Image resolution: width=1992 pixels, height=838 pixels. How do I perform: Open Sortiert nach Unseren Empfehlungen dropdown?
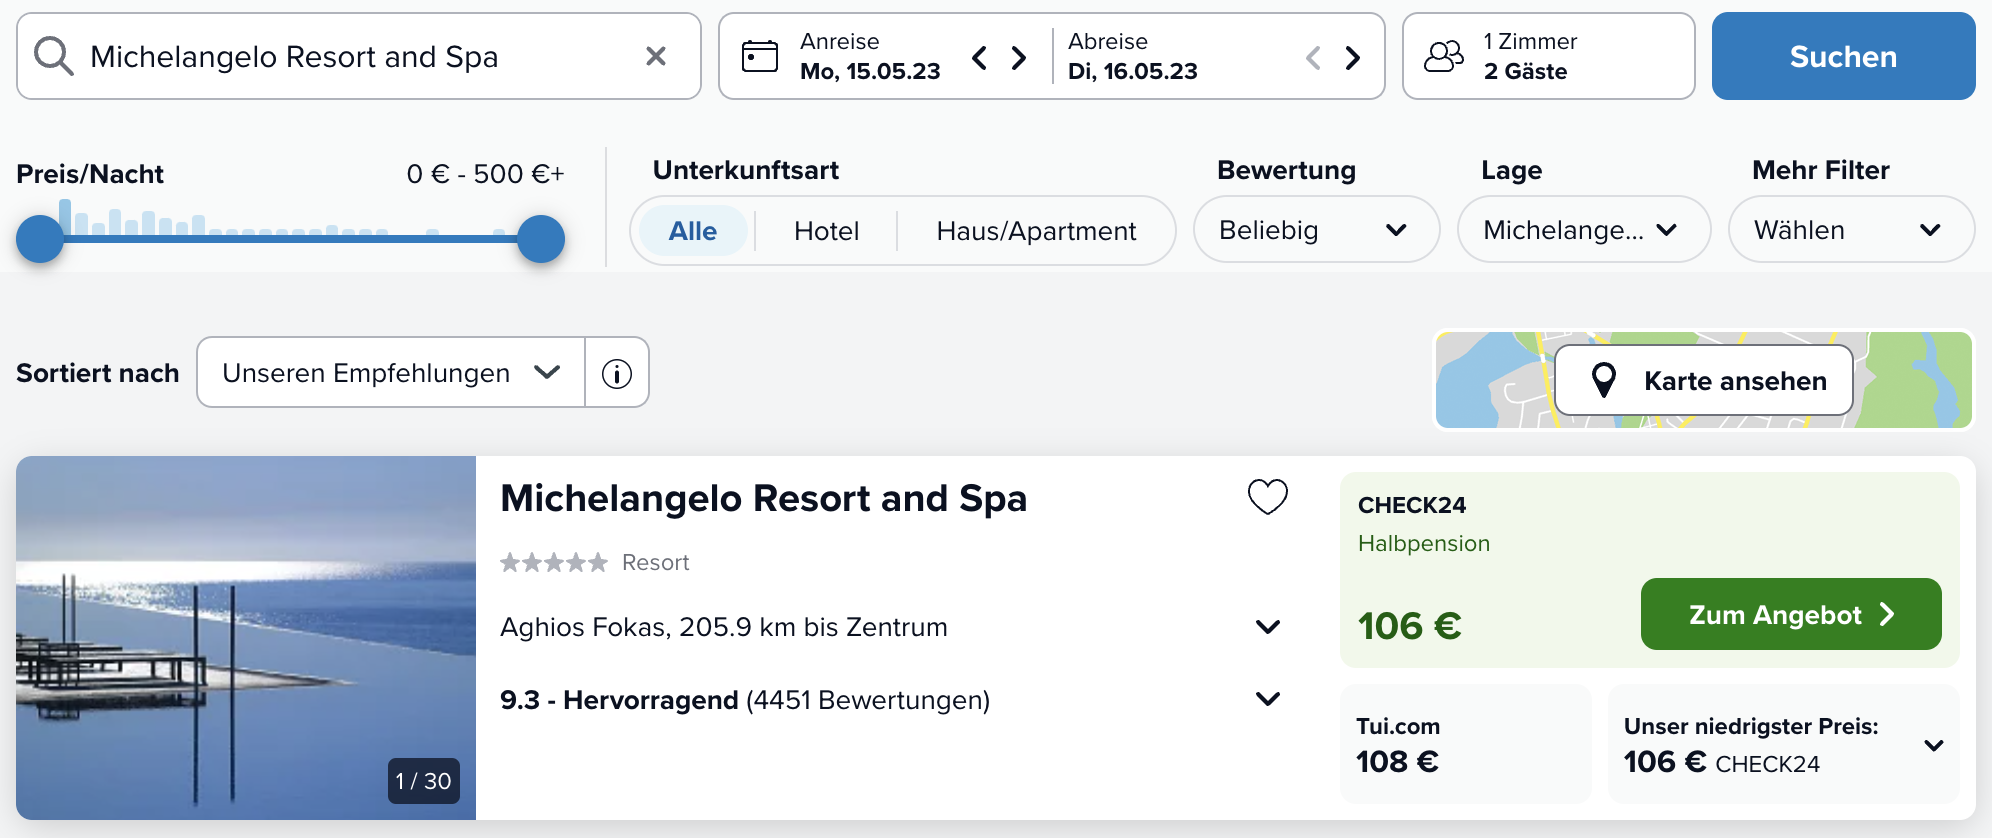pos(391,373)
